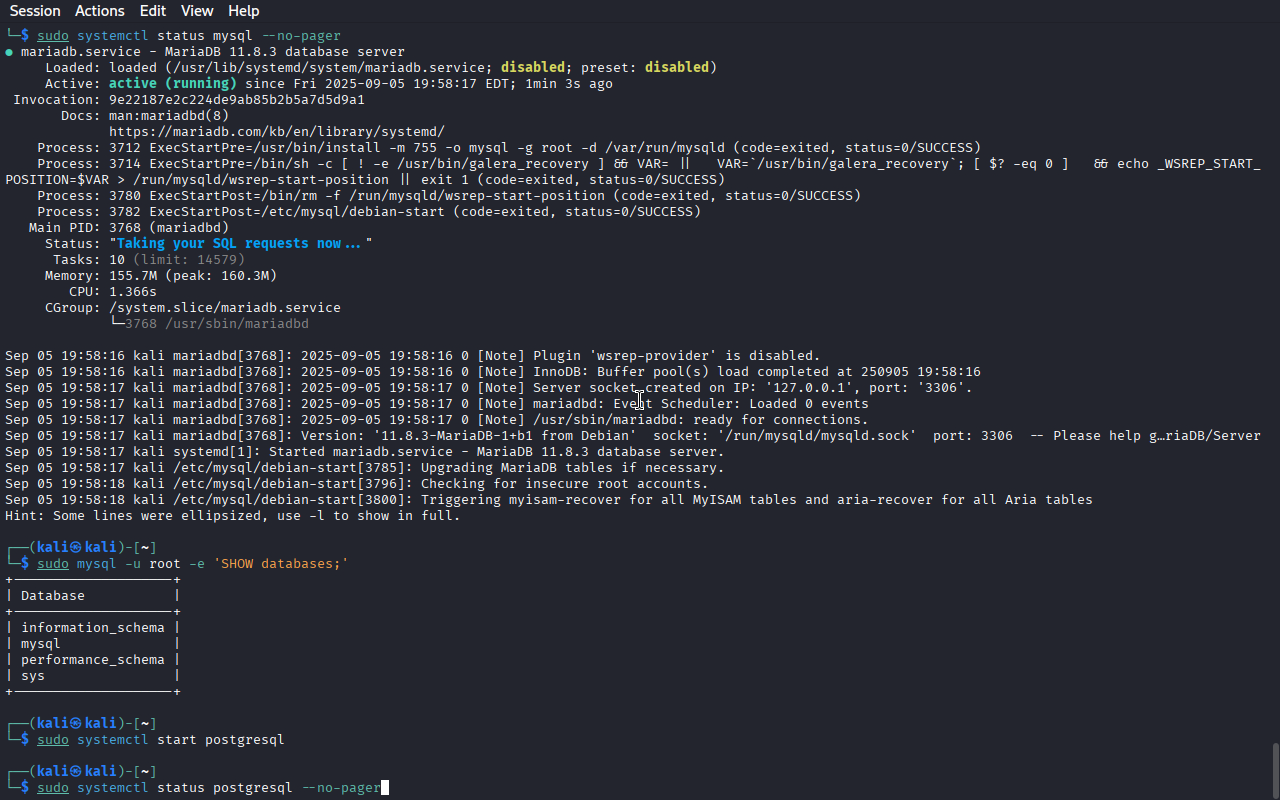Click the CGroup path /system.slice/mariadb.service
This screenshot has height=800, width=1280.
pos(225,308)
